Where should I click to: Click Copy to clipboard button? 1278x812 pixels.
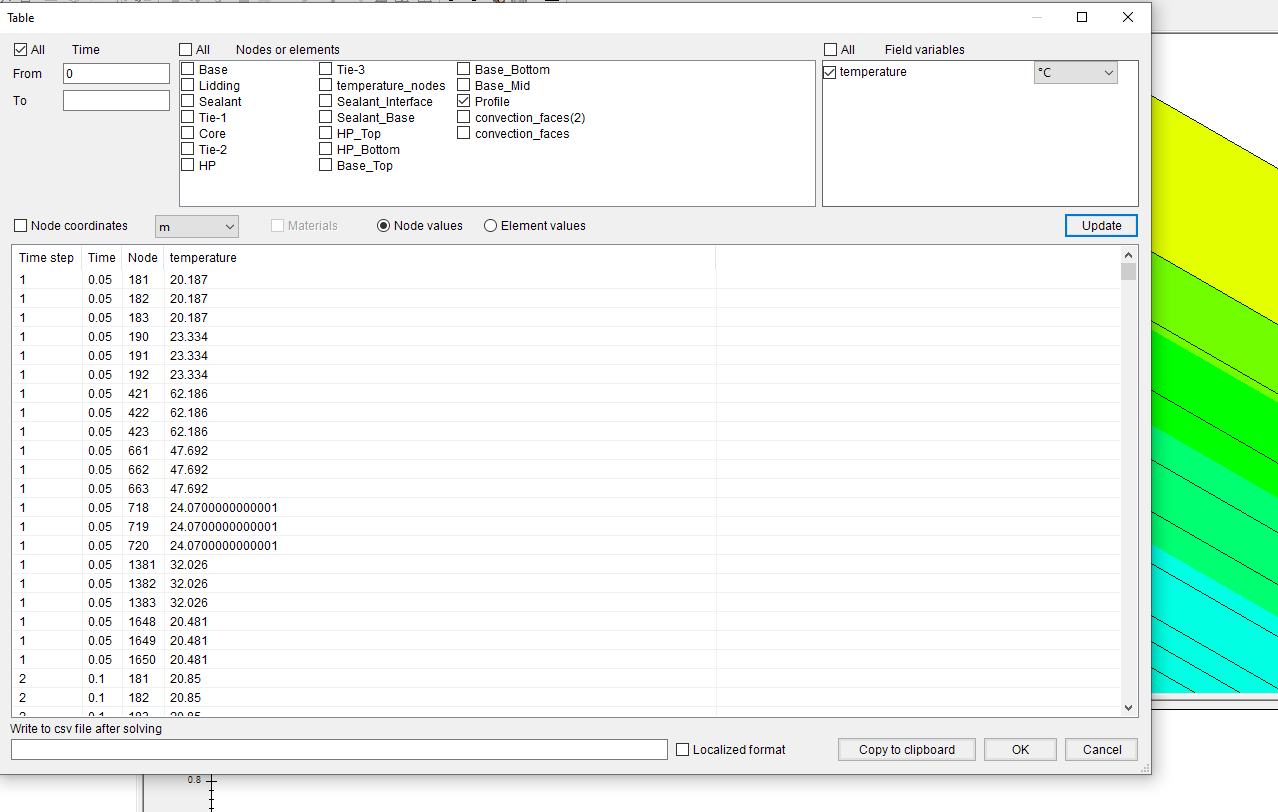click(x=907, y=749)
